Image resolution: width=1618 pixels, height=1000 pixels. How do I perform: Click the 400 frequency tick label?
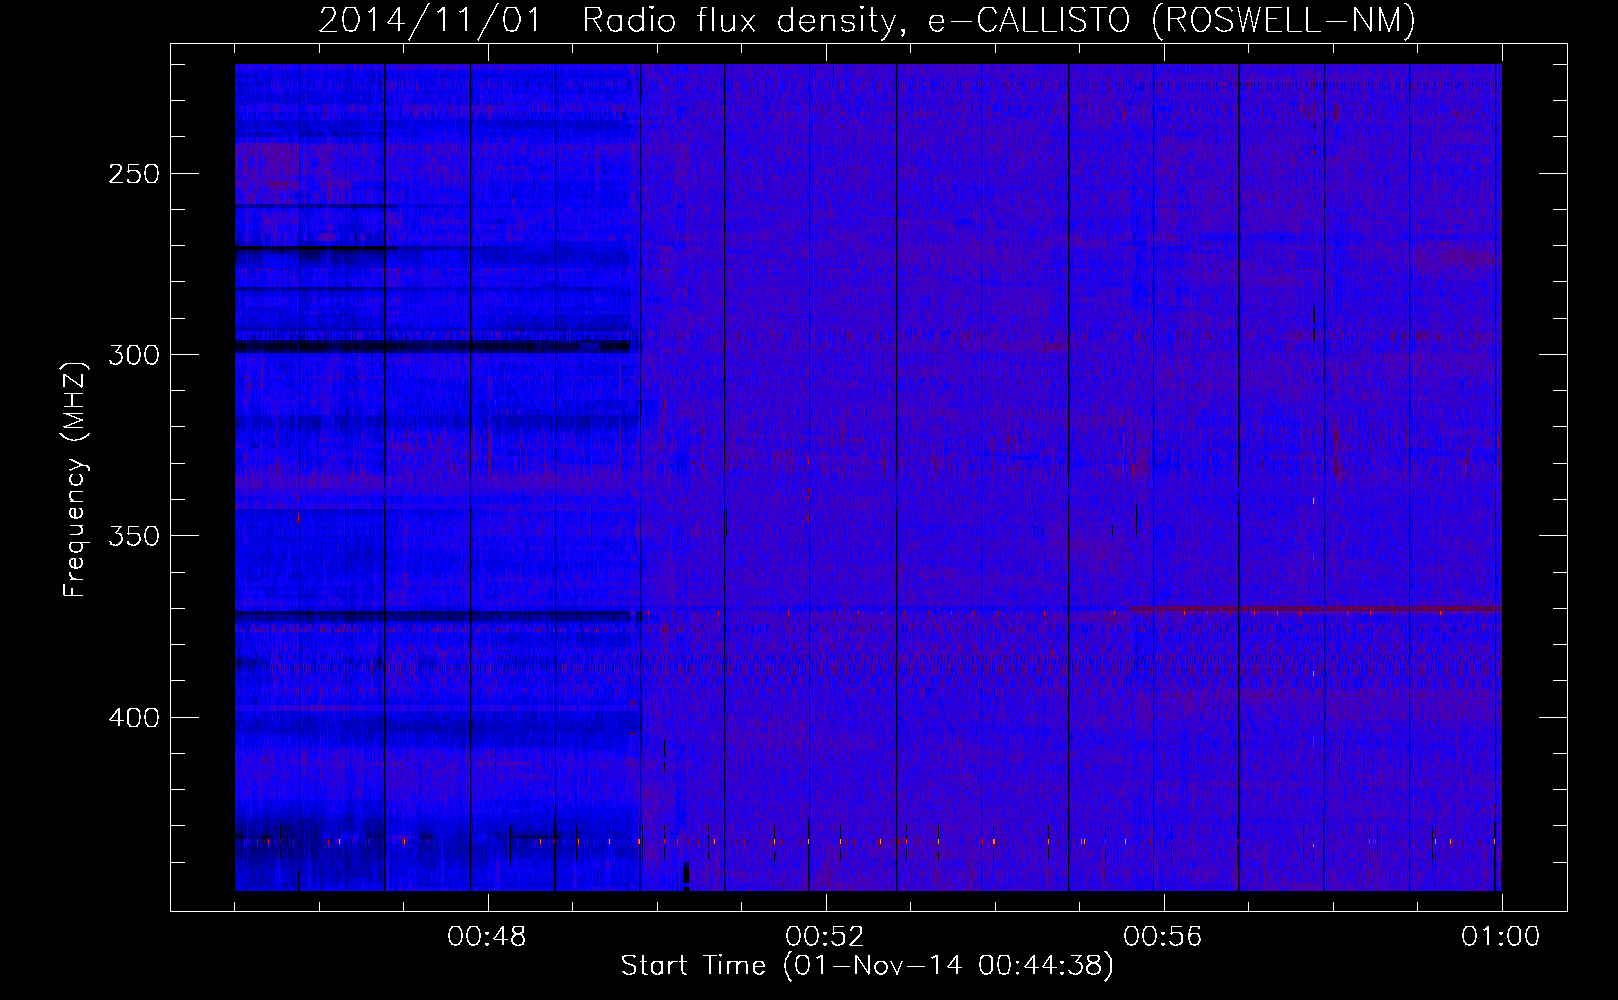click(134, 718)
